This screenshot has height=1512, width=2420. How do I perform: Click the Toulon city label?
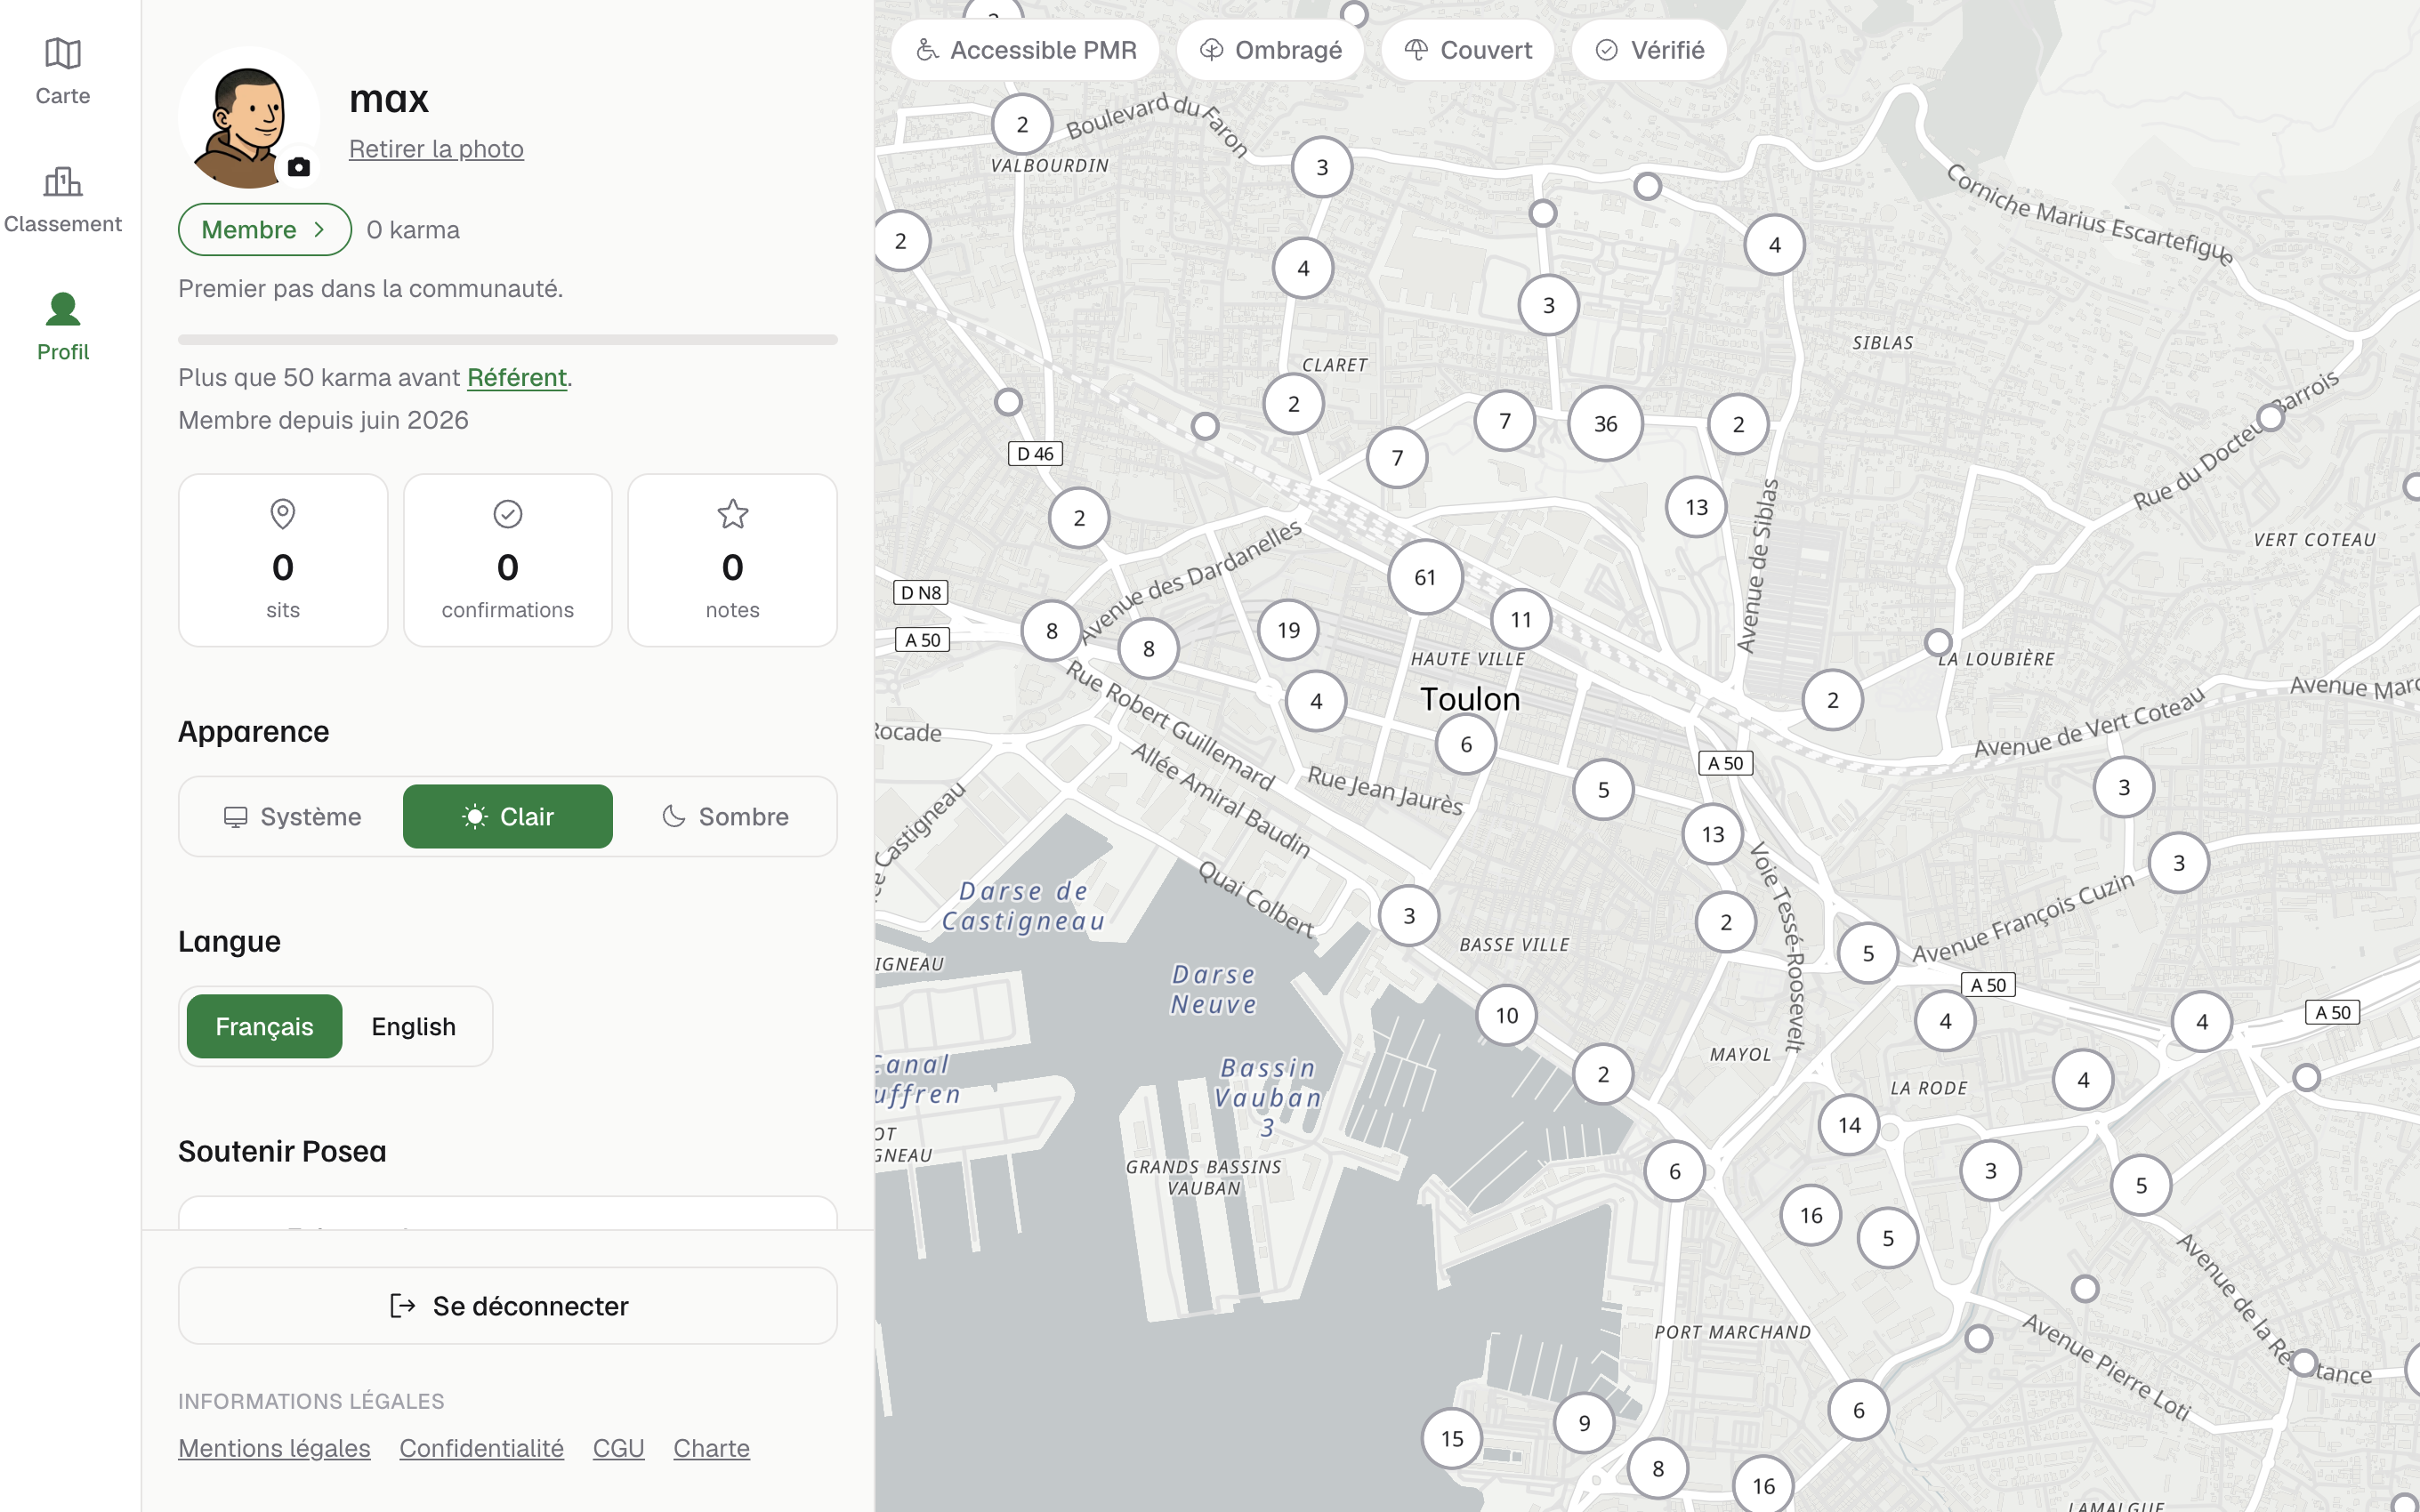pyautogui.click(x=1470, y=699)
